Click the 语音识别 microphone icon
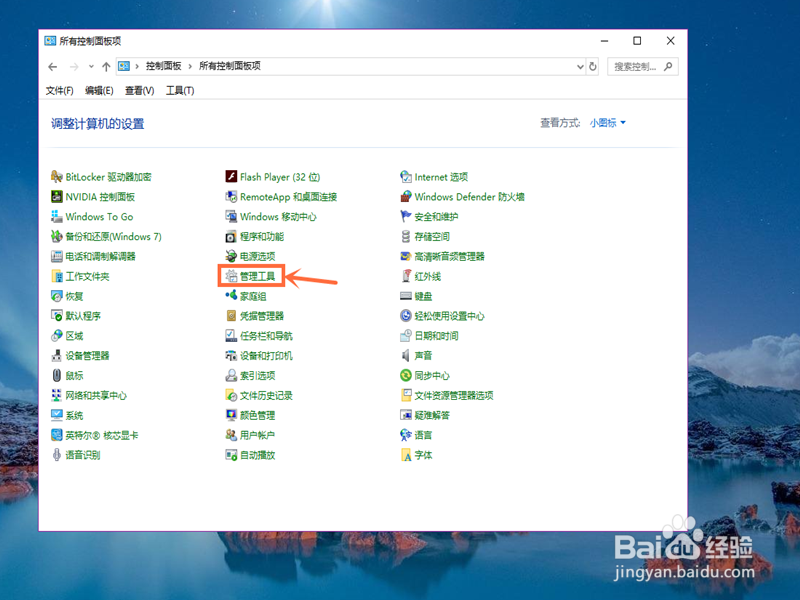The height and width of the screenshot is (600, 800). [x=57, y=455]
